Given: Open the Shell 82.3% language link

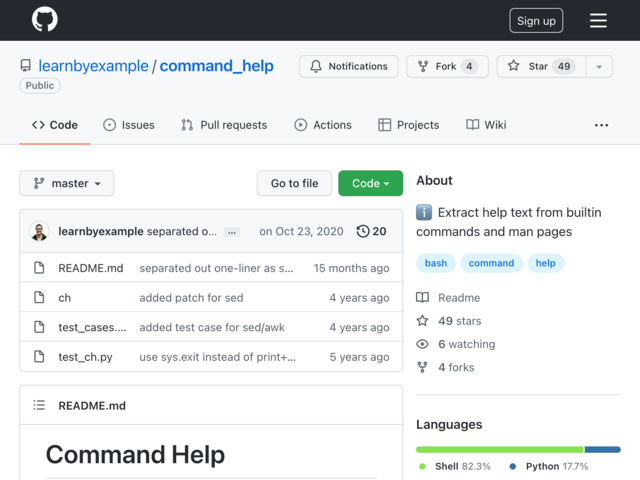Looking at the screenshot, I should (455, 466).
